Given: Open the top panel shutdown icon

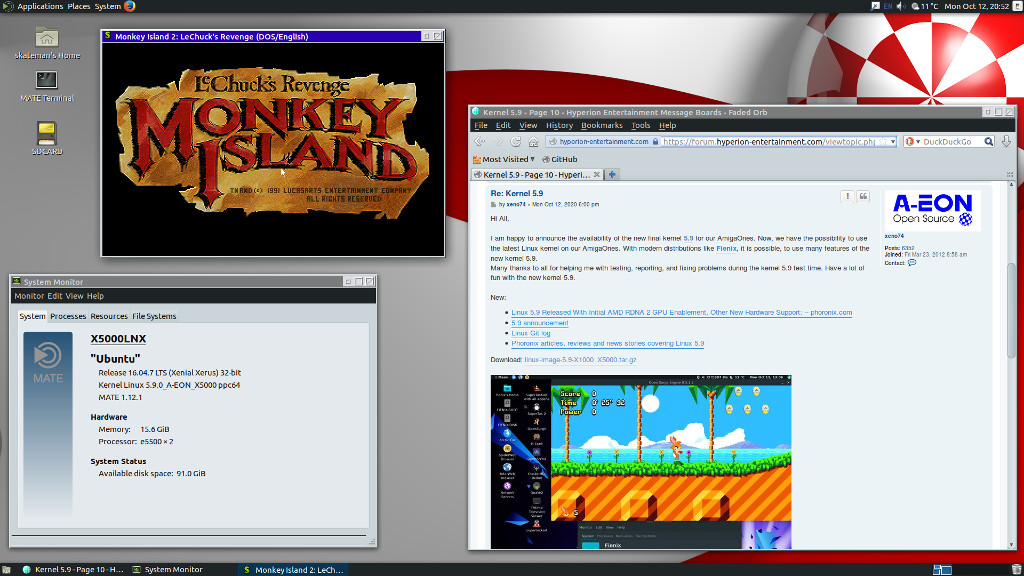Looking at the screenshot, I should click(x=1017, y=6).
